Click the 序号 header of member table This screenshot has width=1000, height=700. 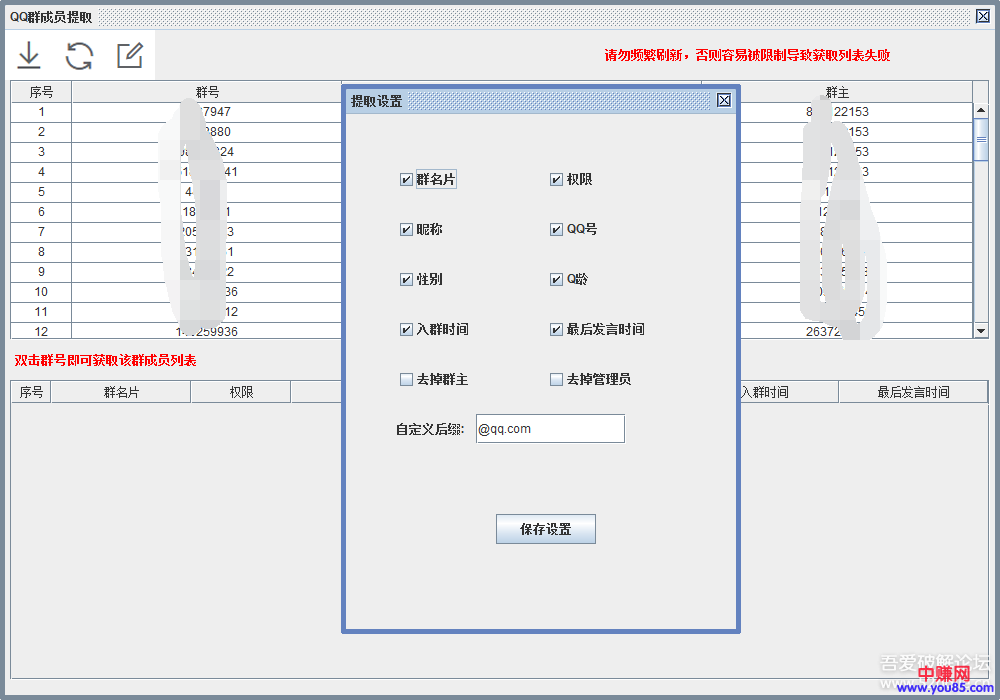31,392
